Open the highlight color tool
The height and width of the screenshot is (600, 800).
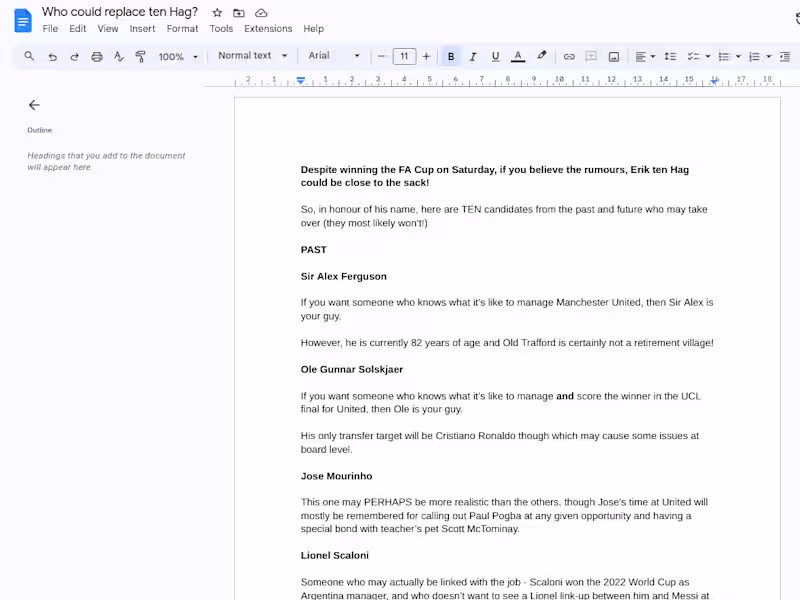[x=542, y=56]
